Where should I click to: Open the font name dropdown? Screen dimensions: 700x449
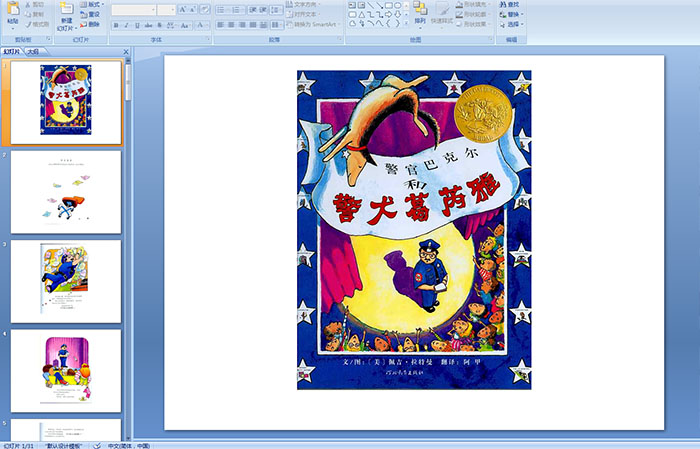(154, 10)
